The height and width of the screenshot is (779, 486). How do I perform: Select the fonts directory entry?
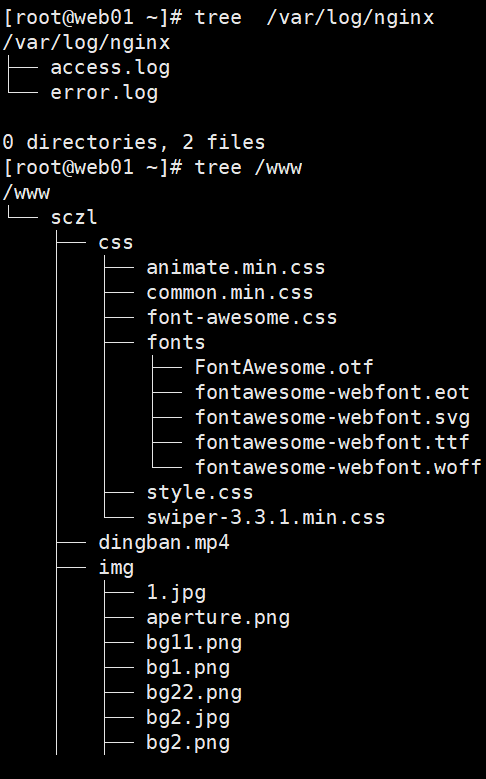click(x=176, y=342)
